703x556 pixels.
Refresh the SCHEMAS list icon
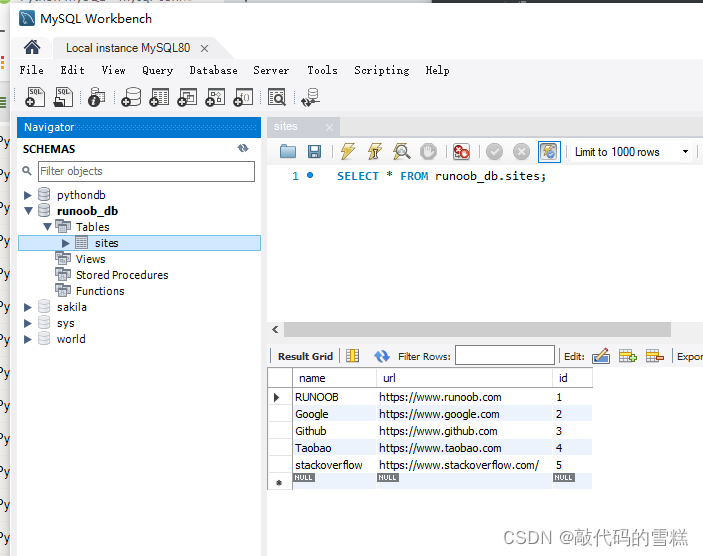pos(243,148)
